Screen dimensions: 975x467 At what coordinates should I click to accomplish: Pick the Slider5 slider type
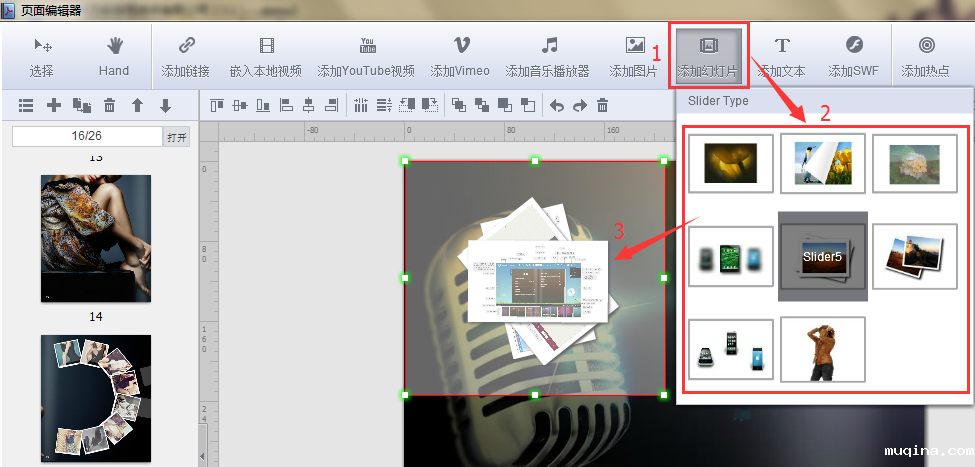[823, 256]
